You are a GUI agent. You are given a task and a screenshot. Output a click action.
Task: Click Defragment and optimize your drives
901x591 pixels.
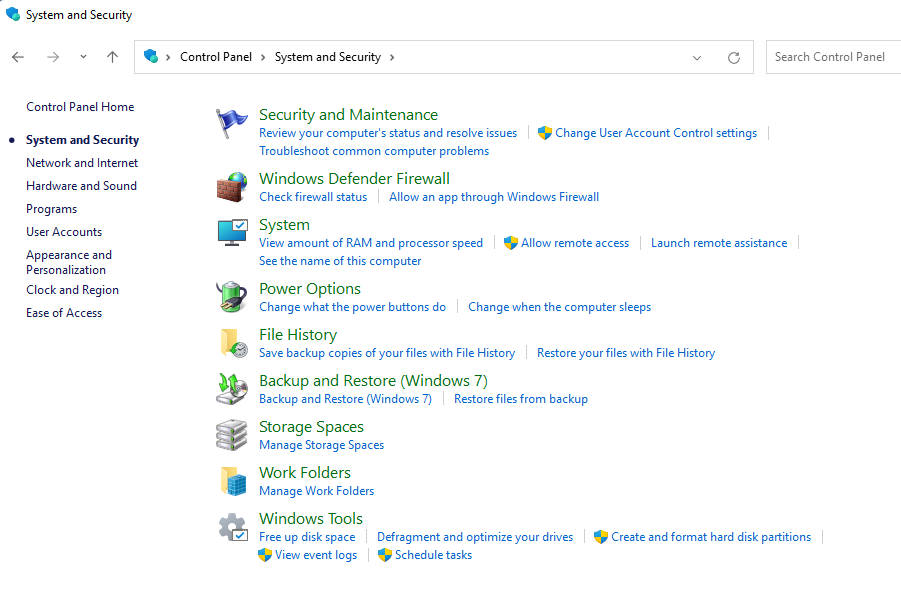pos(475,536)
